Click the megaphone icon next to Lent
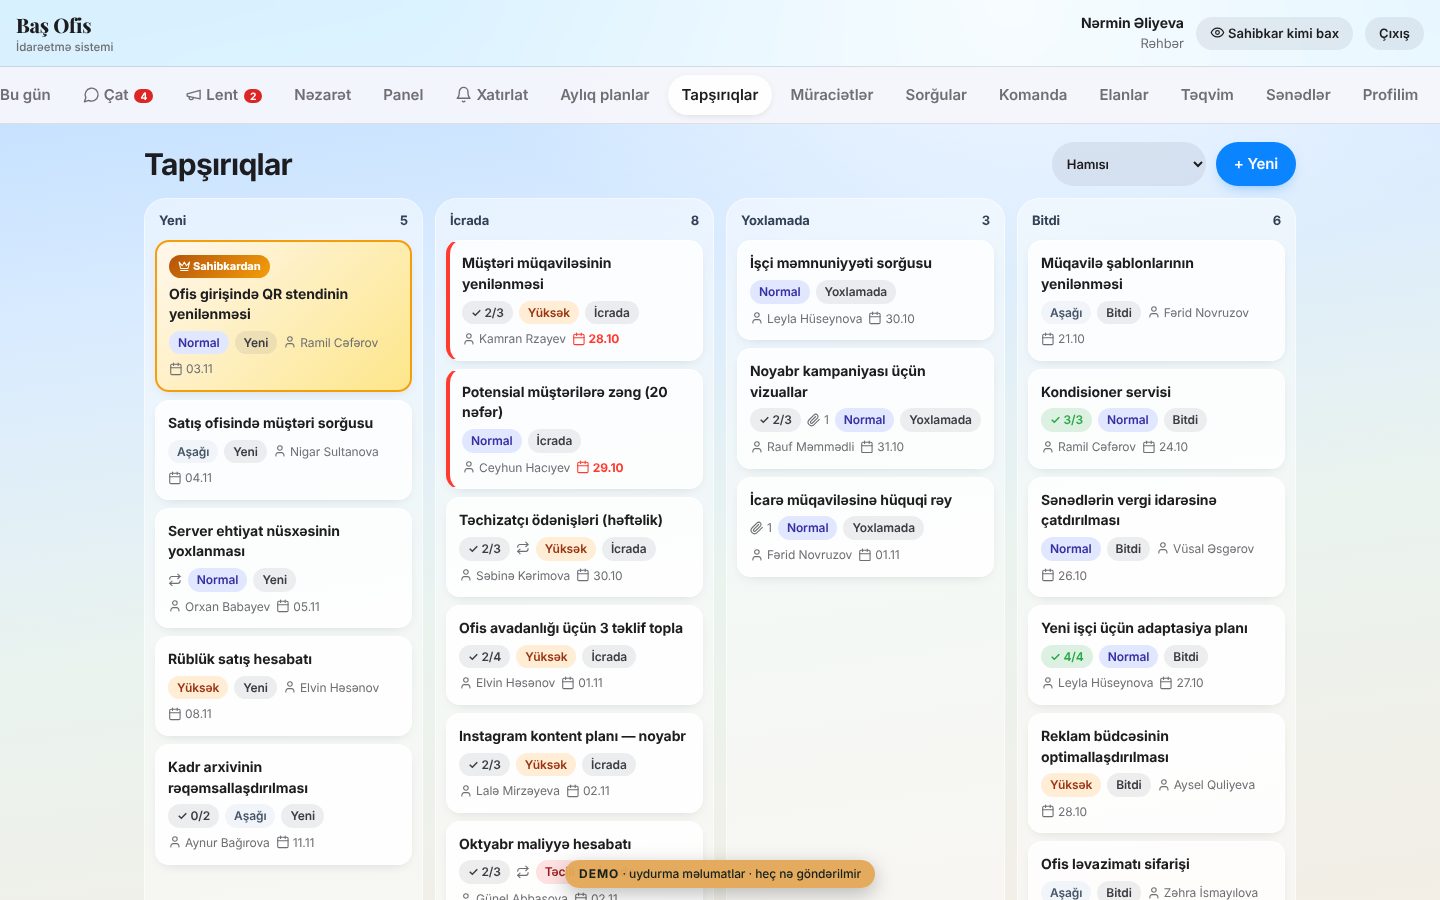Viewport: 1440px width, 900px height. (194, 95)
